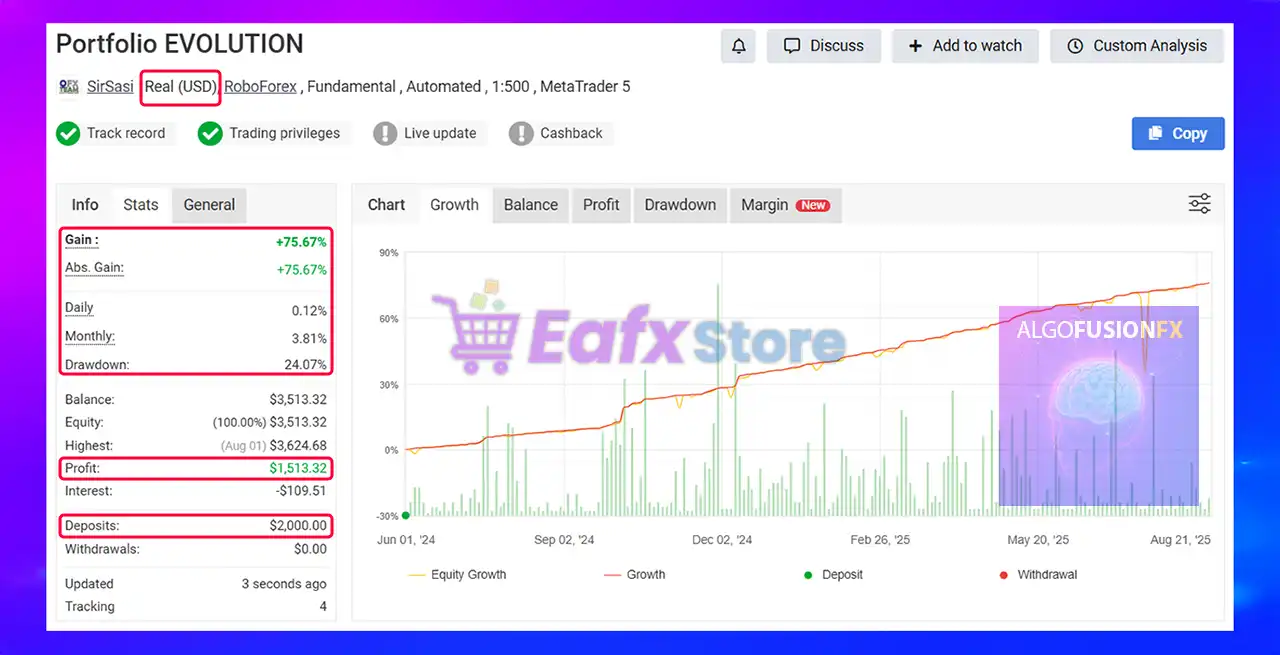
Task: Click the Daily label
Action: click(x=79, y=308)
